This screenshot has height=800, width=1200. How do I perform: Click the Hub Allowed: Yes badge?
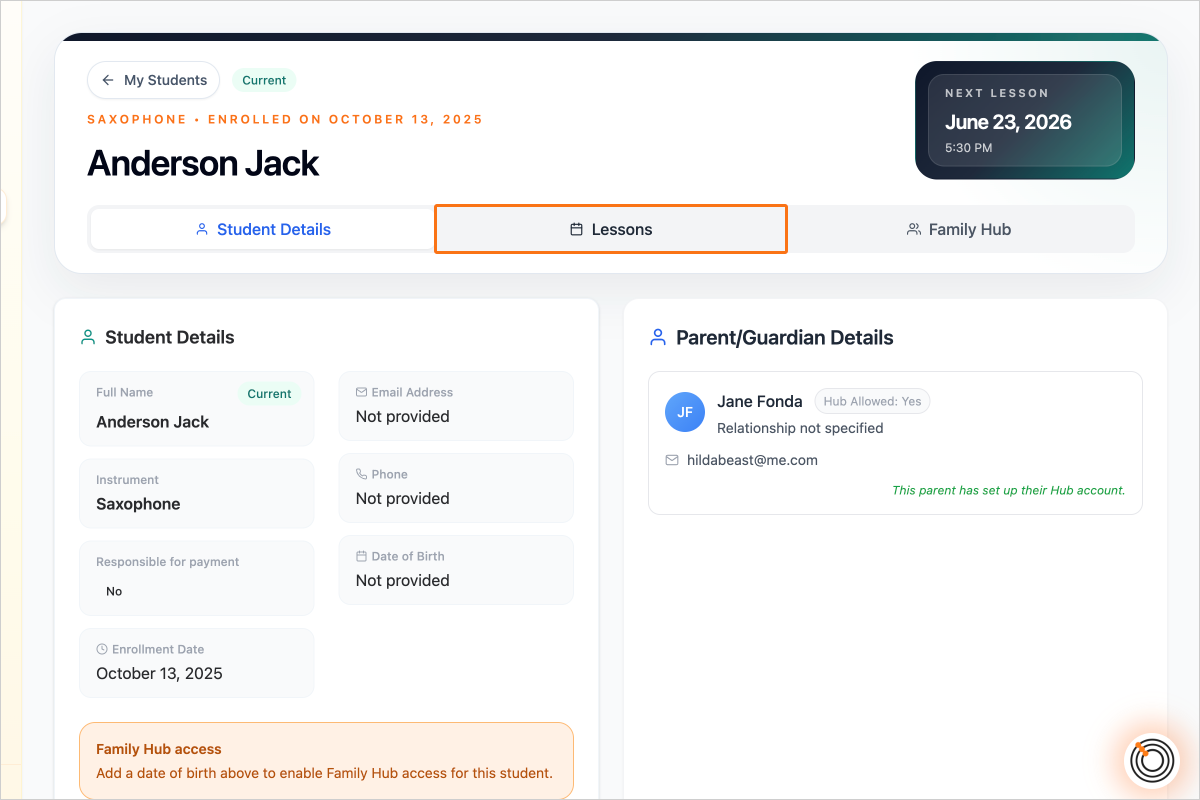872,401
